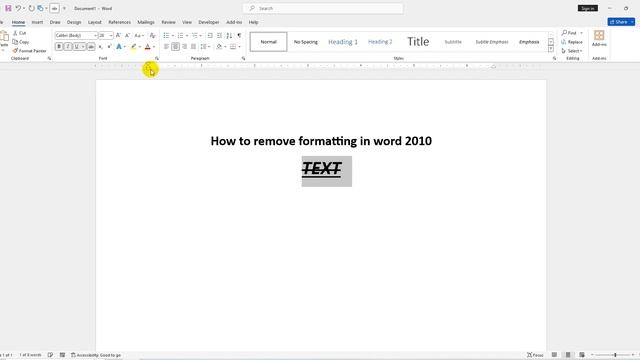Open the Insert tab
Screen dimensions: 640x360
37,22
